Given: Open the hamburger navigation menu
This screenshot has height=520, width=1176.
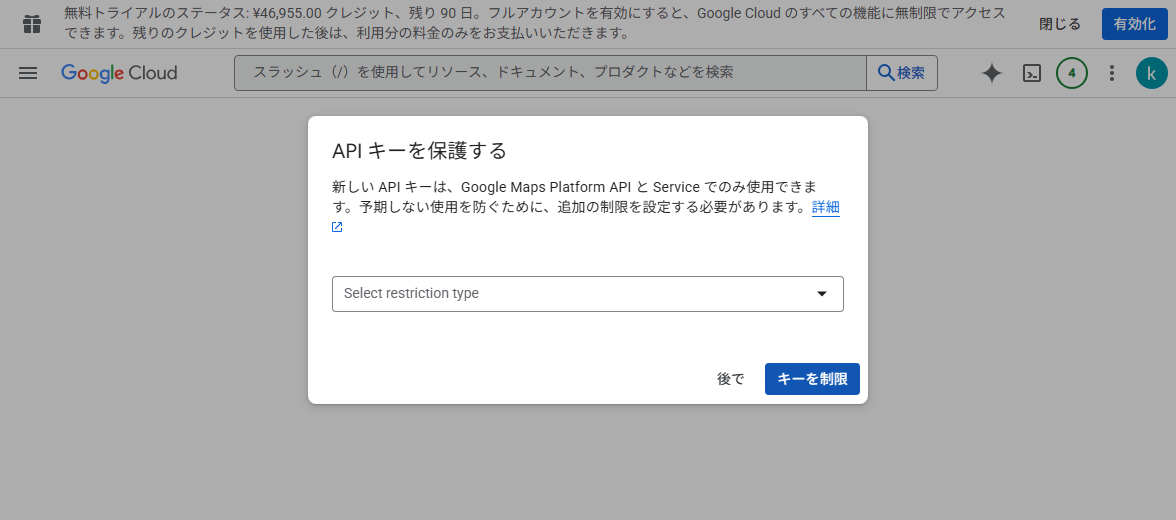Looking at the screenshot, I should 28,73.
